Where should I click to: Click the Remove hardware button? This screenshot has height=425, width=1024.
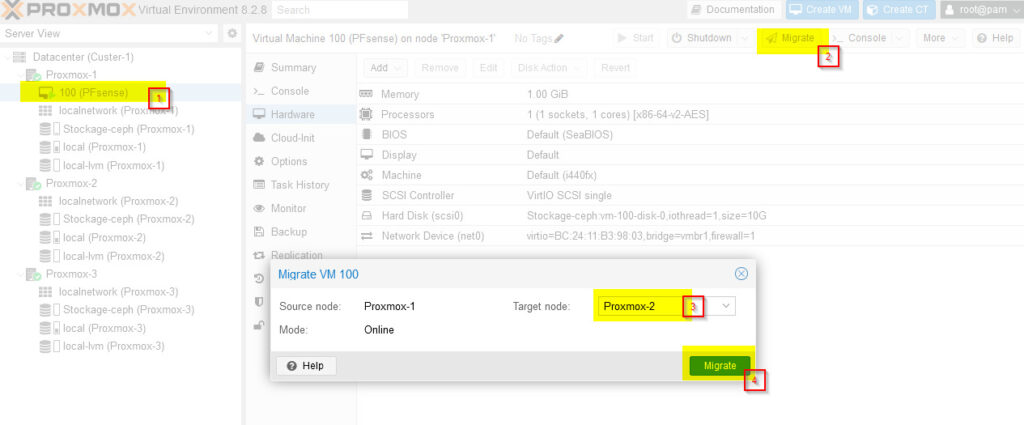click(440, 67)
